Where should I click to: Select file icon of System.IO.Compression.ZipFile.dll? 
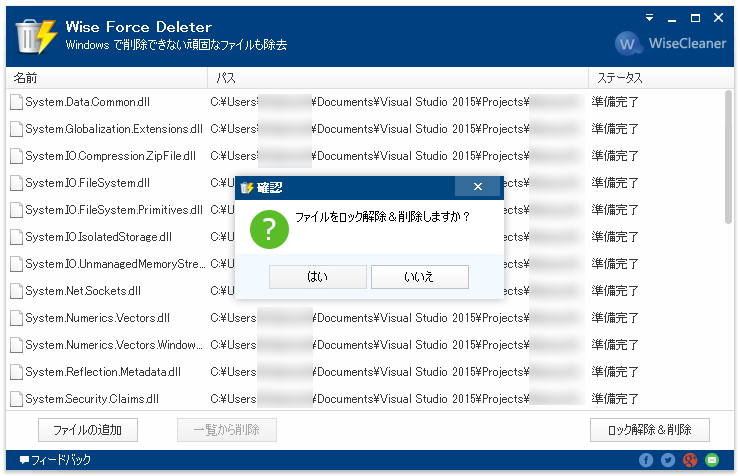(x=17, y=156)
